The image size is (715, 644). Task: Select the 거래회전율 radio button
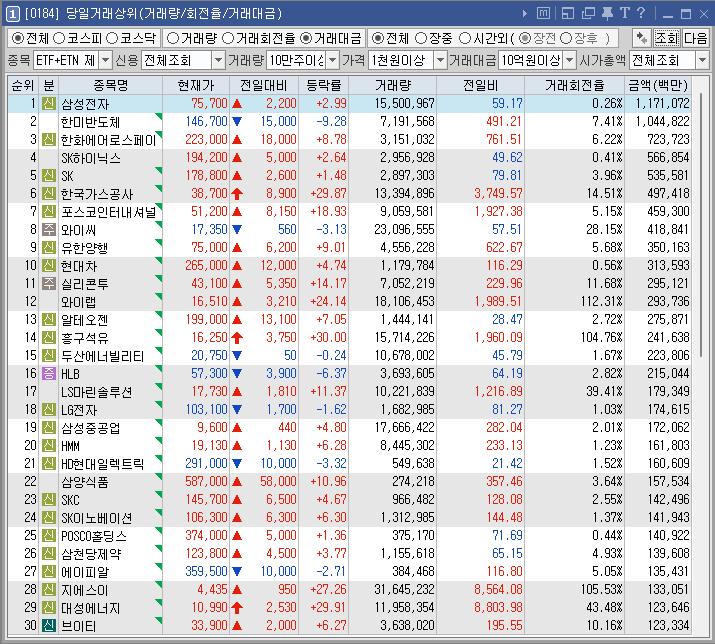pos(228,38)
